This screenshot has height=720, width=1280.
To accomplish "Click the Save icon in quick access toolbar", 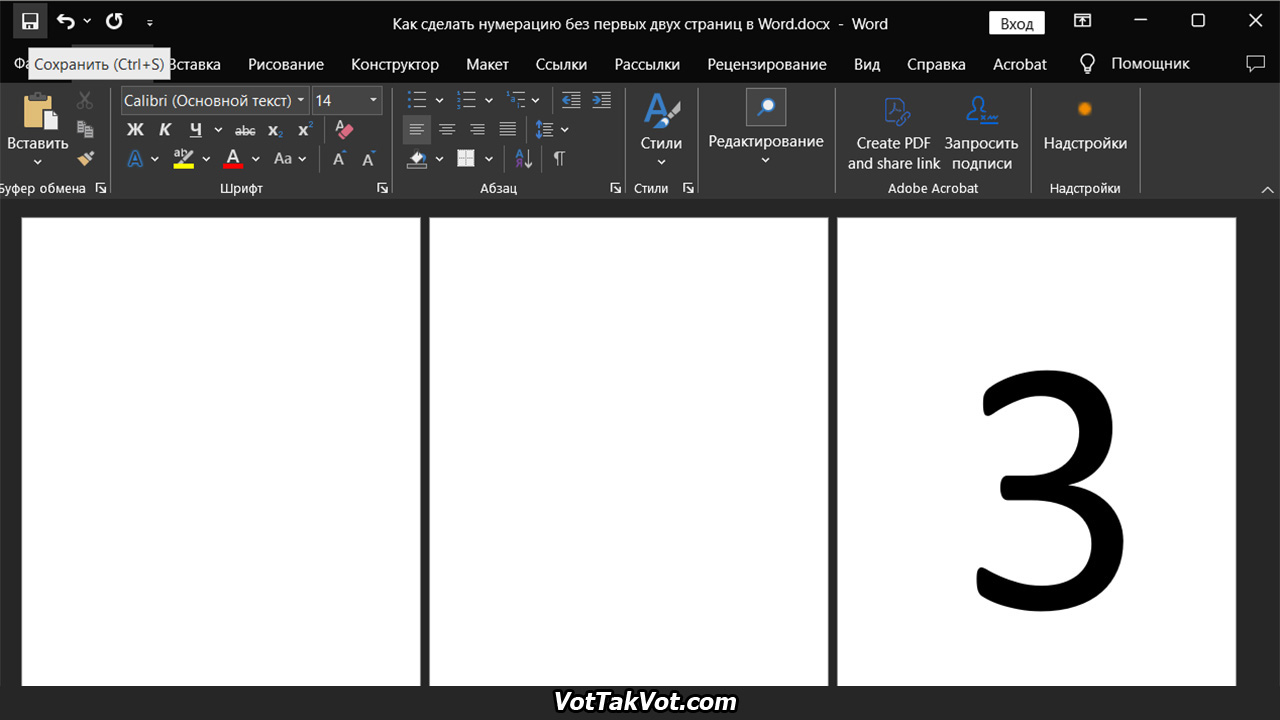I will tap(30, 21).
